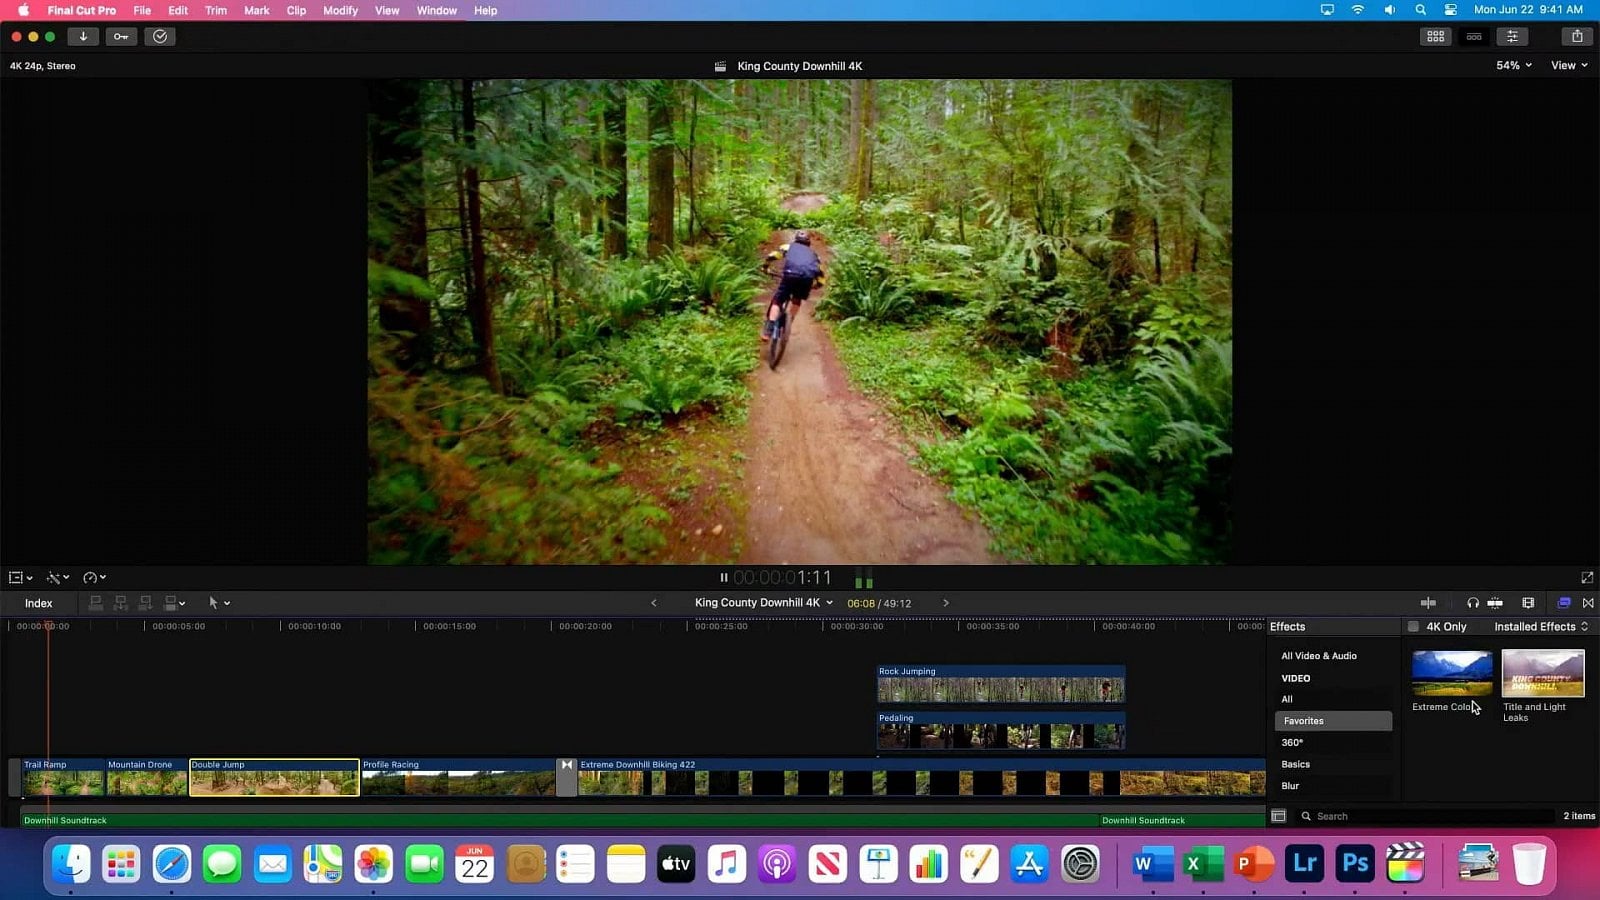Select the Extreme Color effect thumbnail

1452,673
